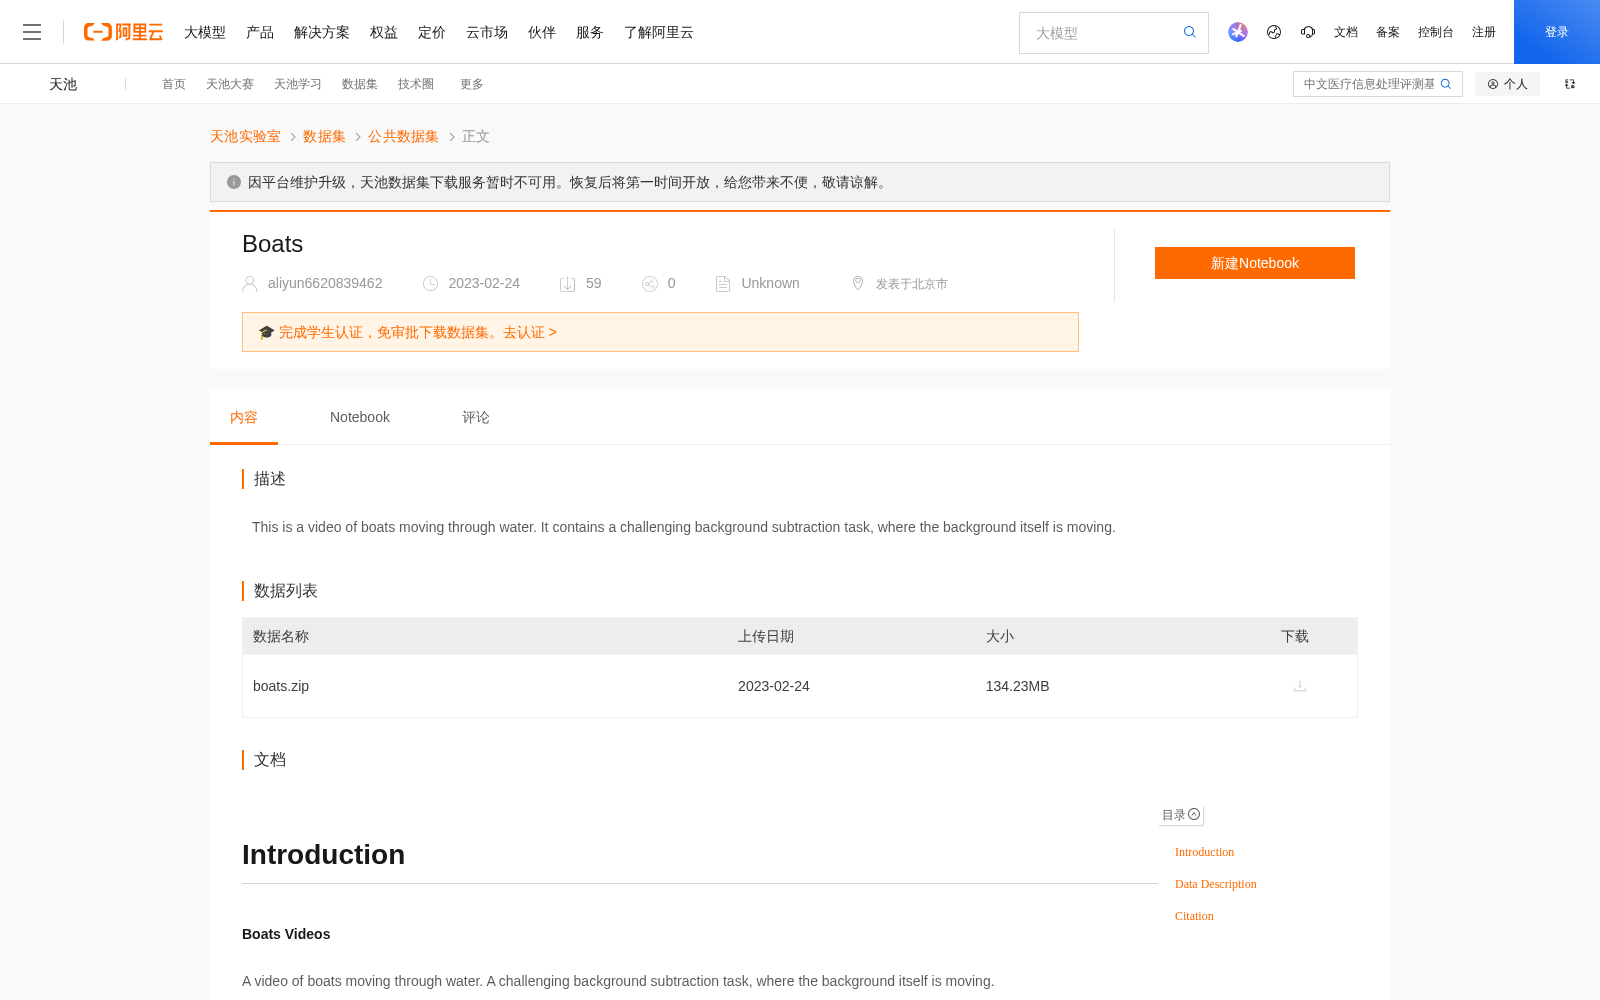This screenshot has width=1600, height=1000.
Task: Click search icon in Tianchi search field
Action: (x=1446, y=84)
